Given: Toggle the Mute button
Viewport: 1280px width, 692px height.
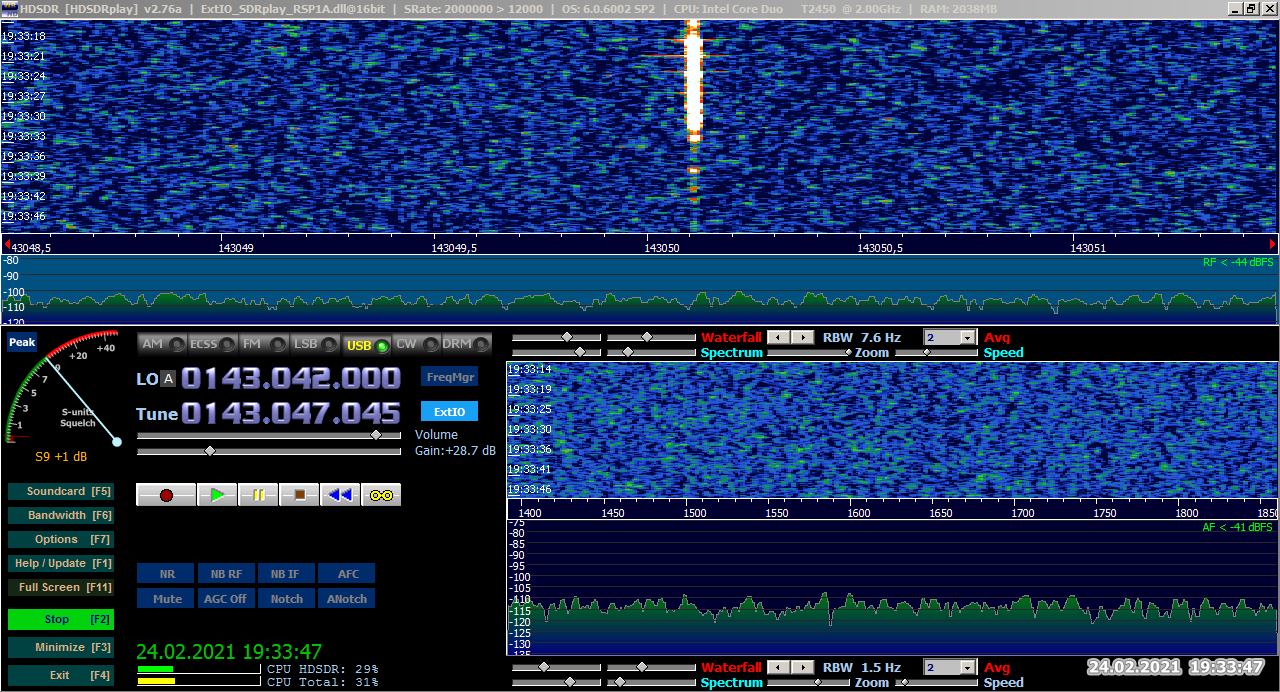Looking at the screenshot, I should (167, 599).
